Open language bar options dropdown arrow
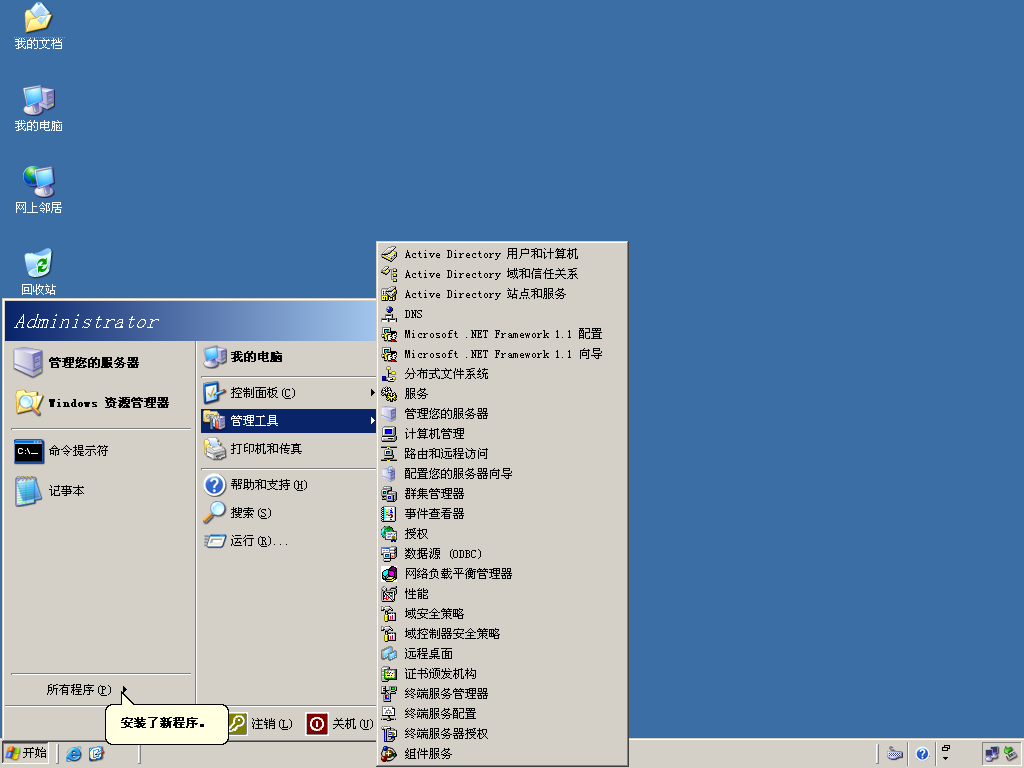The image size is (1024, 768). pos(946,758)
